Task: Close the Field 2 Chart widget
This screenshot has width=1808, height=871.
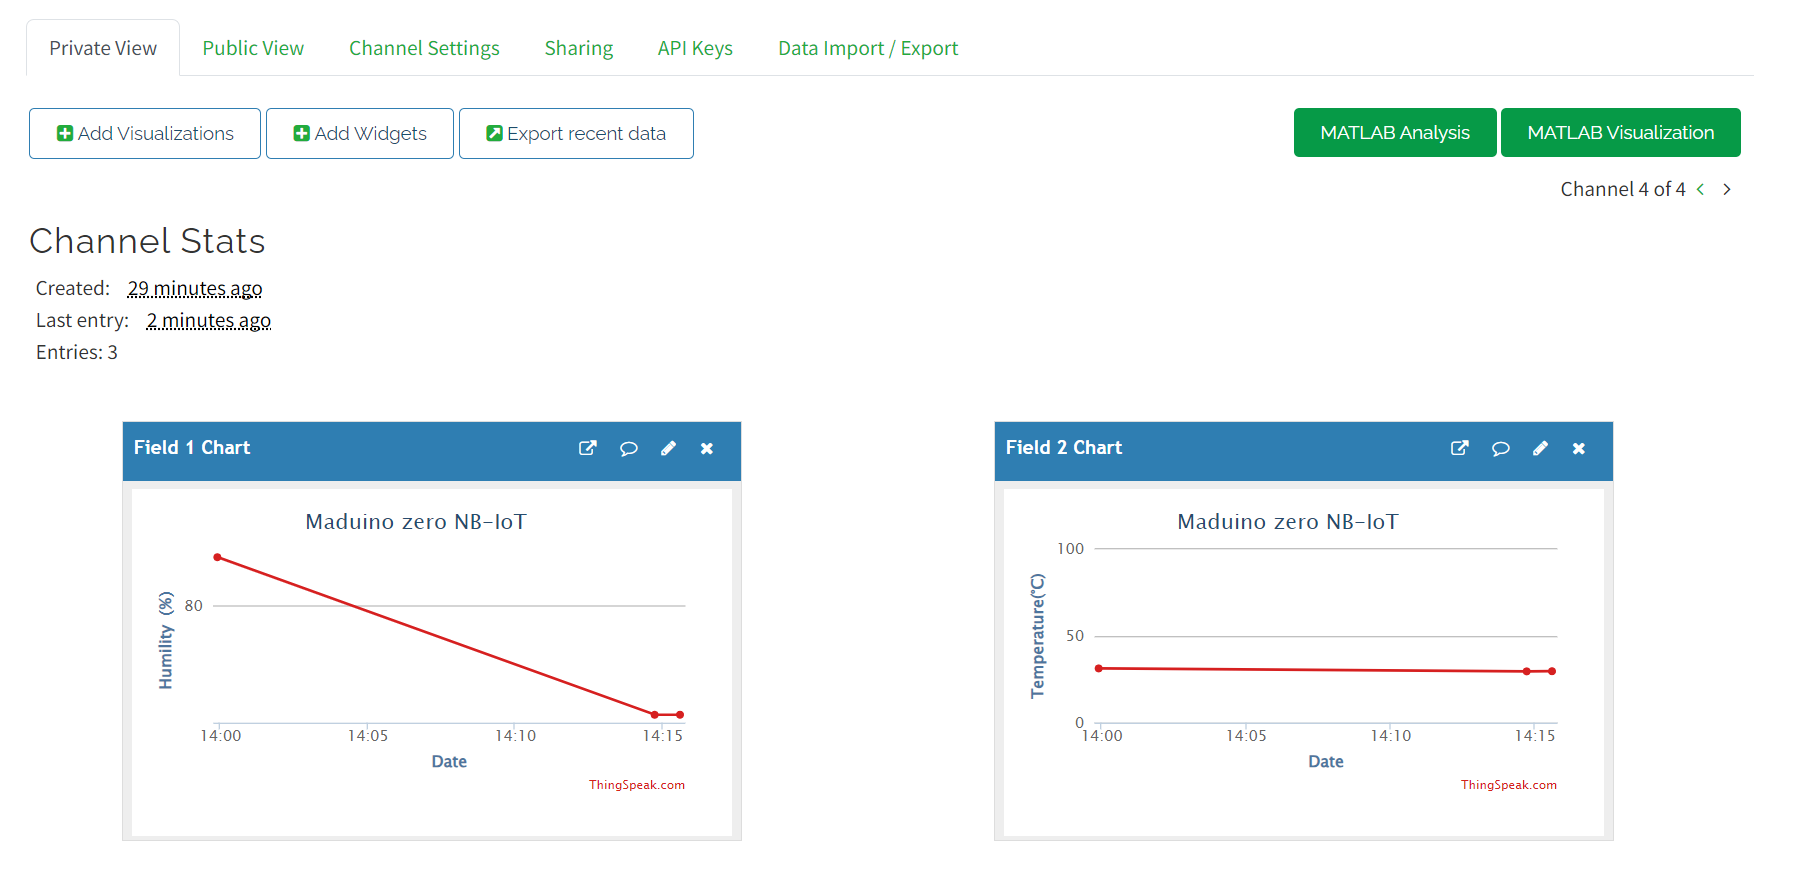Action: pyautogui.click(x=1579, y=448)
